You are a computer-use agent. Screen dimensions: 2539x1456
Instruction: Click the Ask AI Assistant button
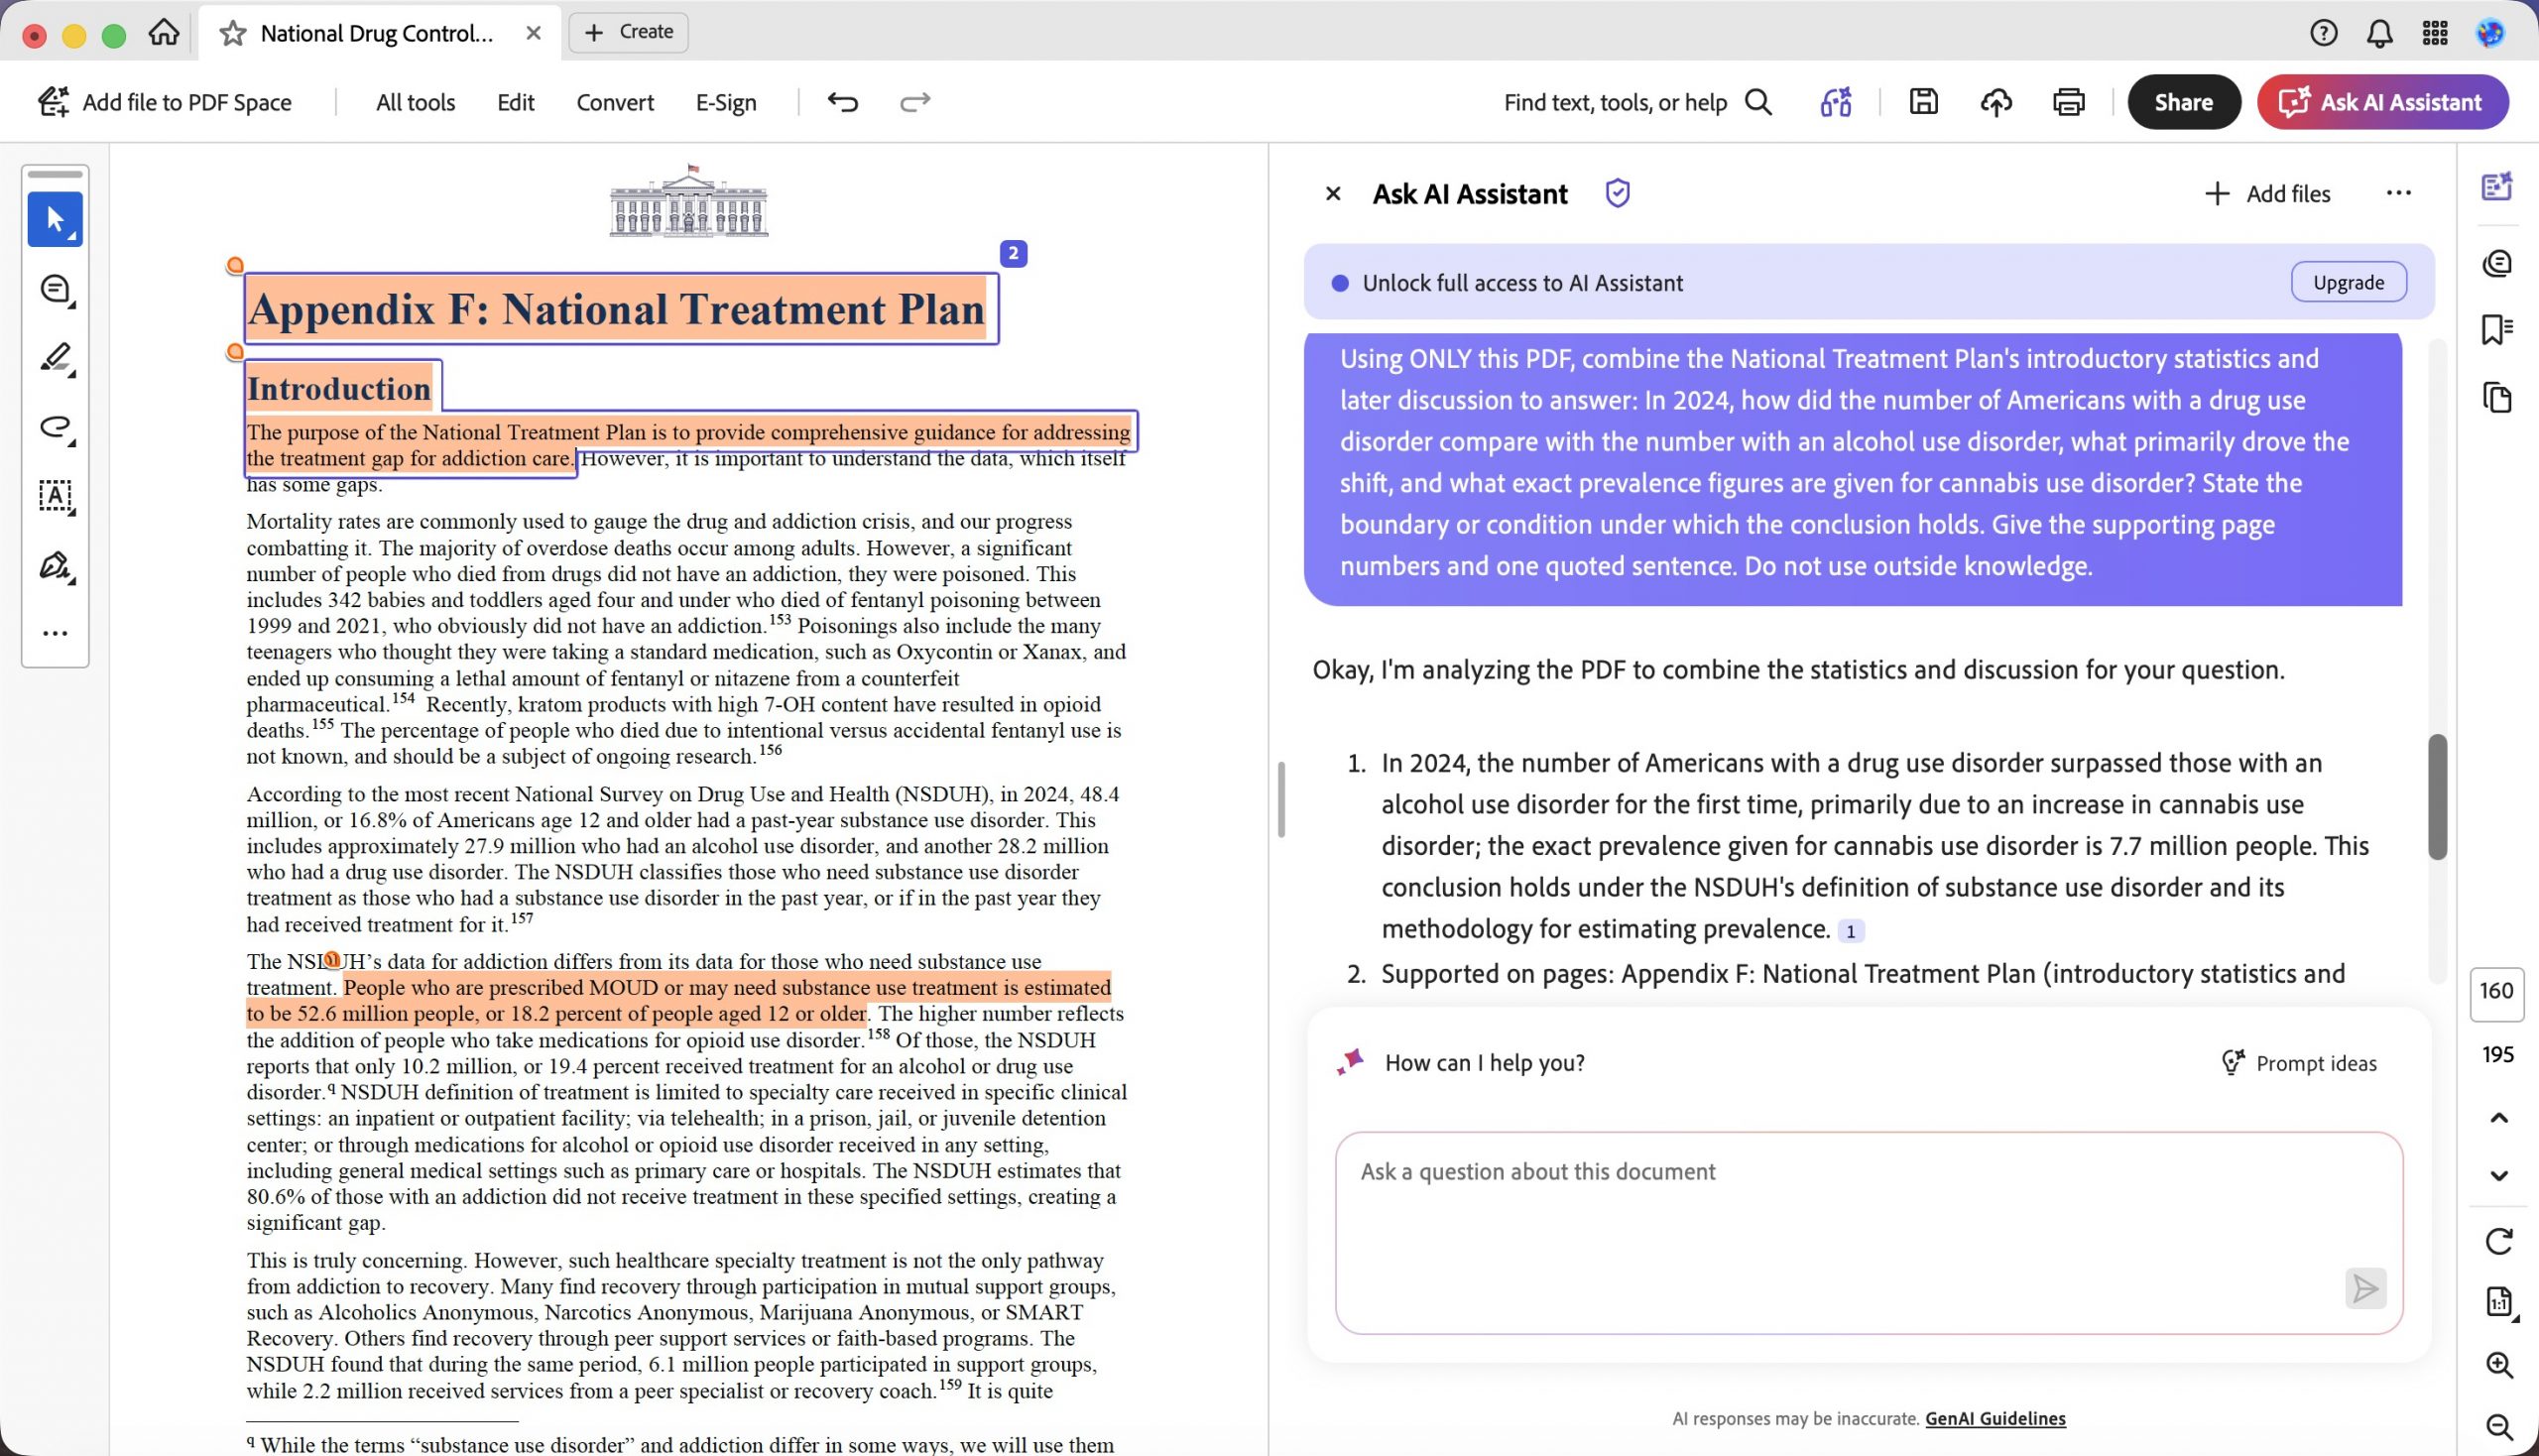2382,102
